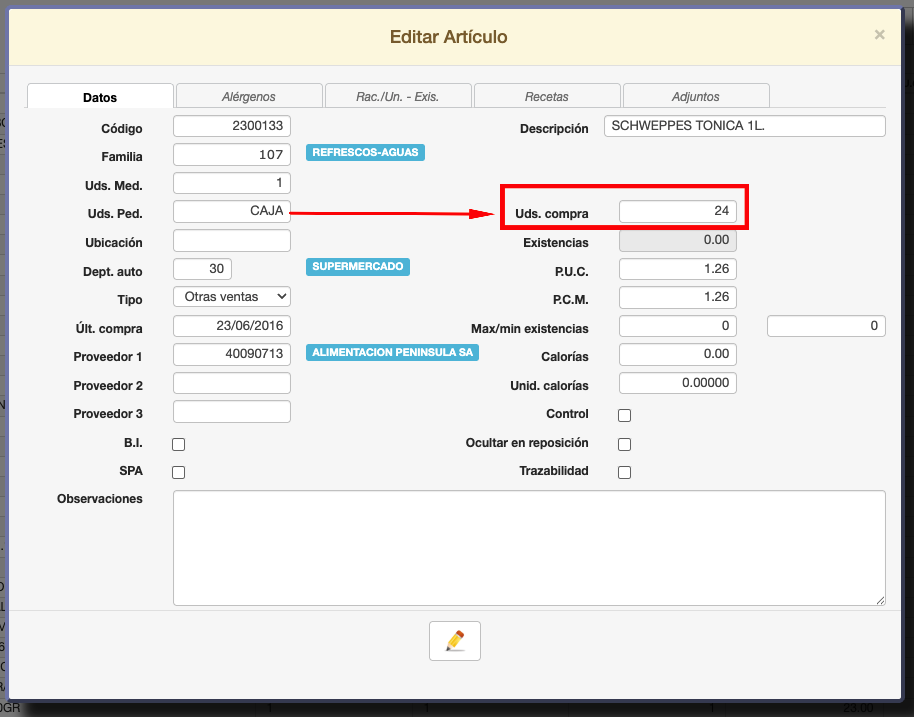Enable the B.I. checkbox
The image size is (914, 717).
[x=179, y=444]
